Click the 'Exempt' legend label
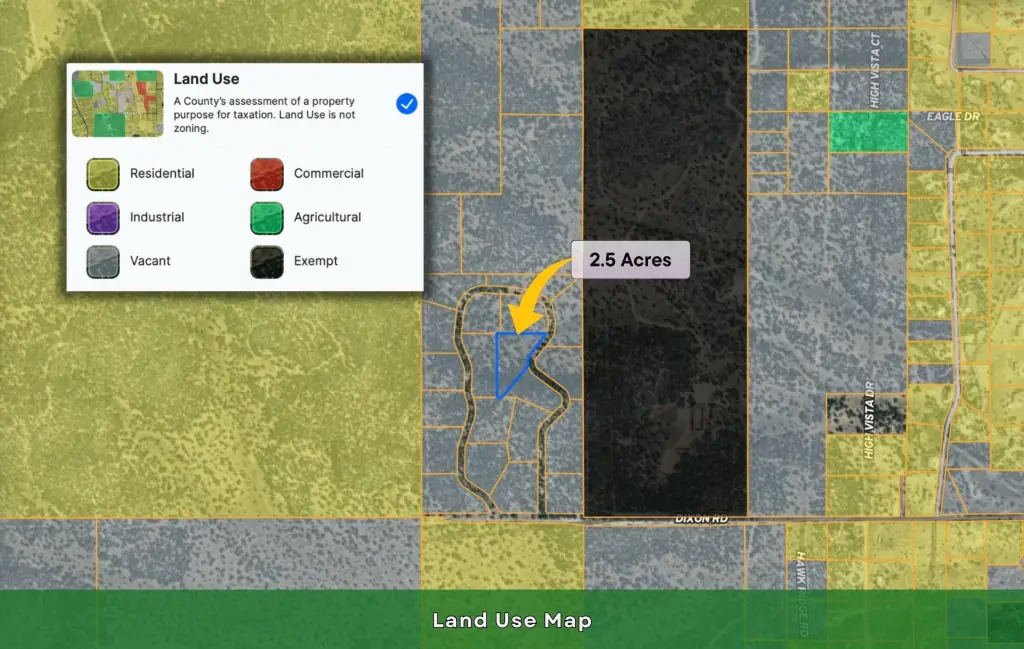Image resolution: width=1024 pixels, height=649 pixels. [x=315, y=261]
